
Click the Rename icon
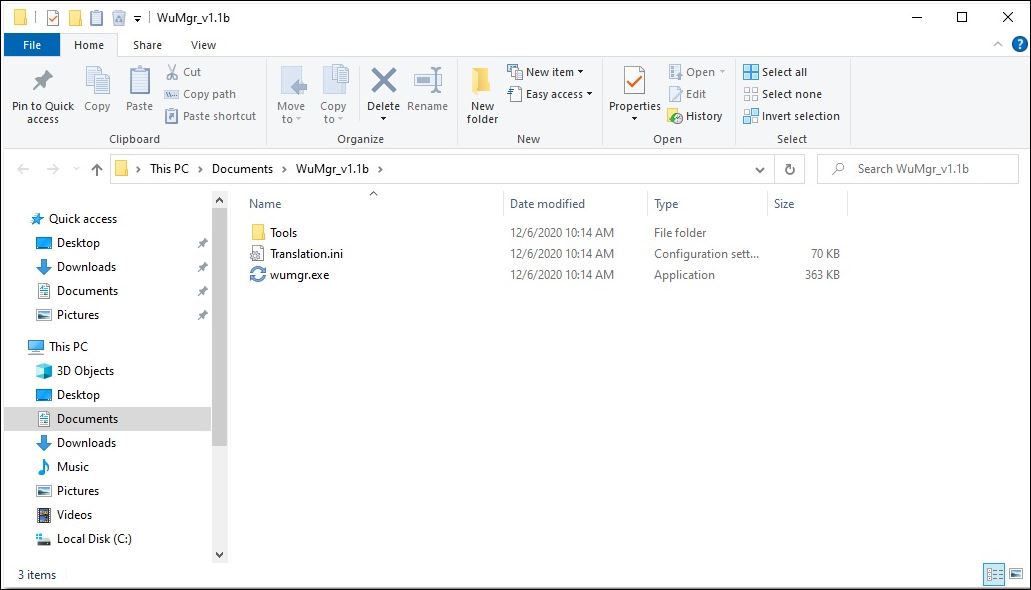point(427,82)
